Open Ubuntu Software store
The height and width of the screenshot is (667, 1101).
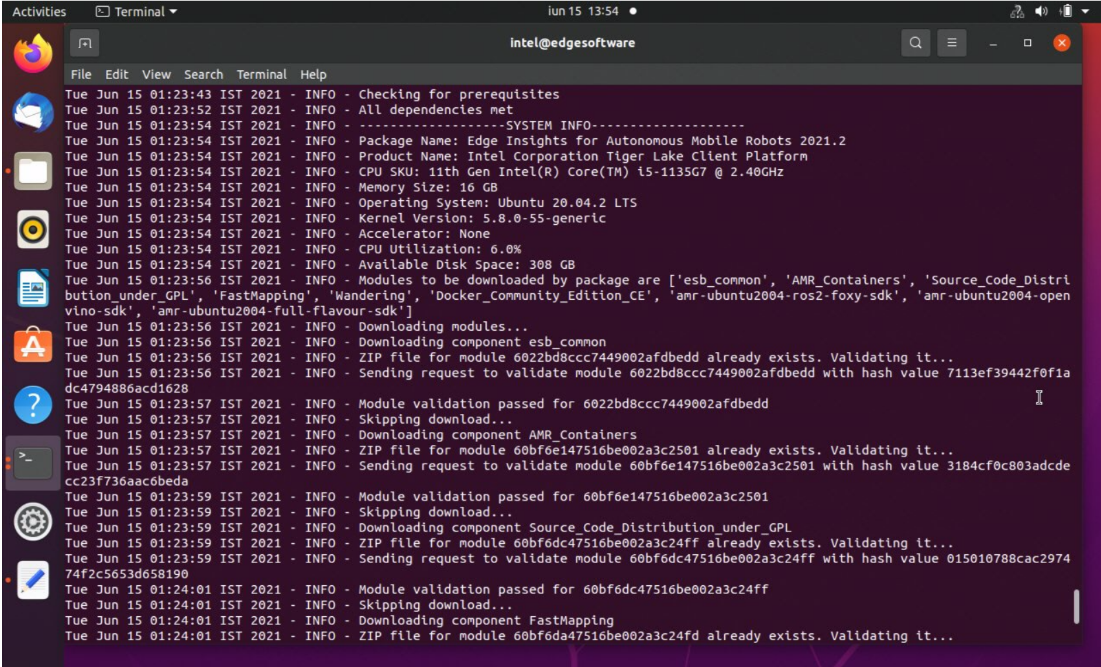tap(33, 346)
